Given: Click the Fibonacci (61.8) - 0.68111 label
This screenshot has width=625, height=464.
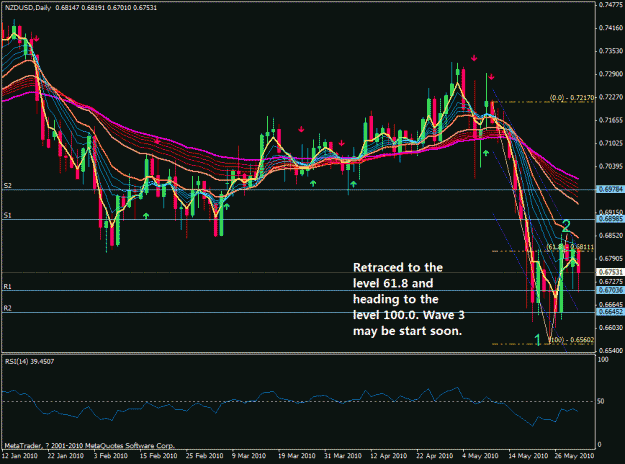Looking at the screenshot, I should (x=570, y=247).
